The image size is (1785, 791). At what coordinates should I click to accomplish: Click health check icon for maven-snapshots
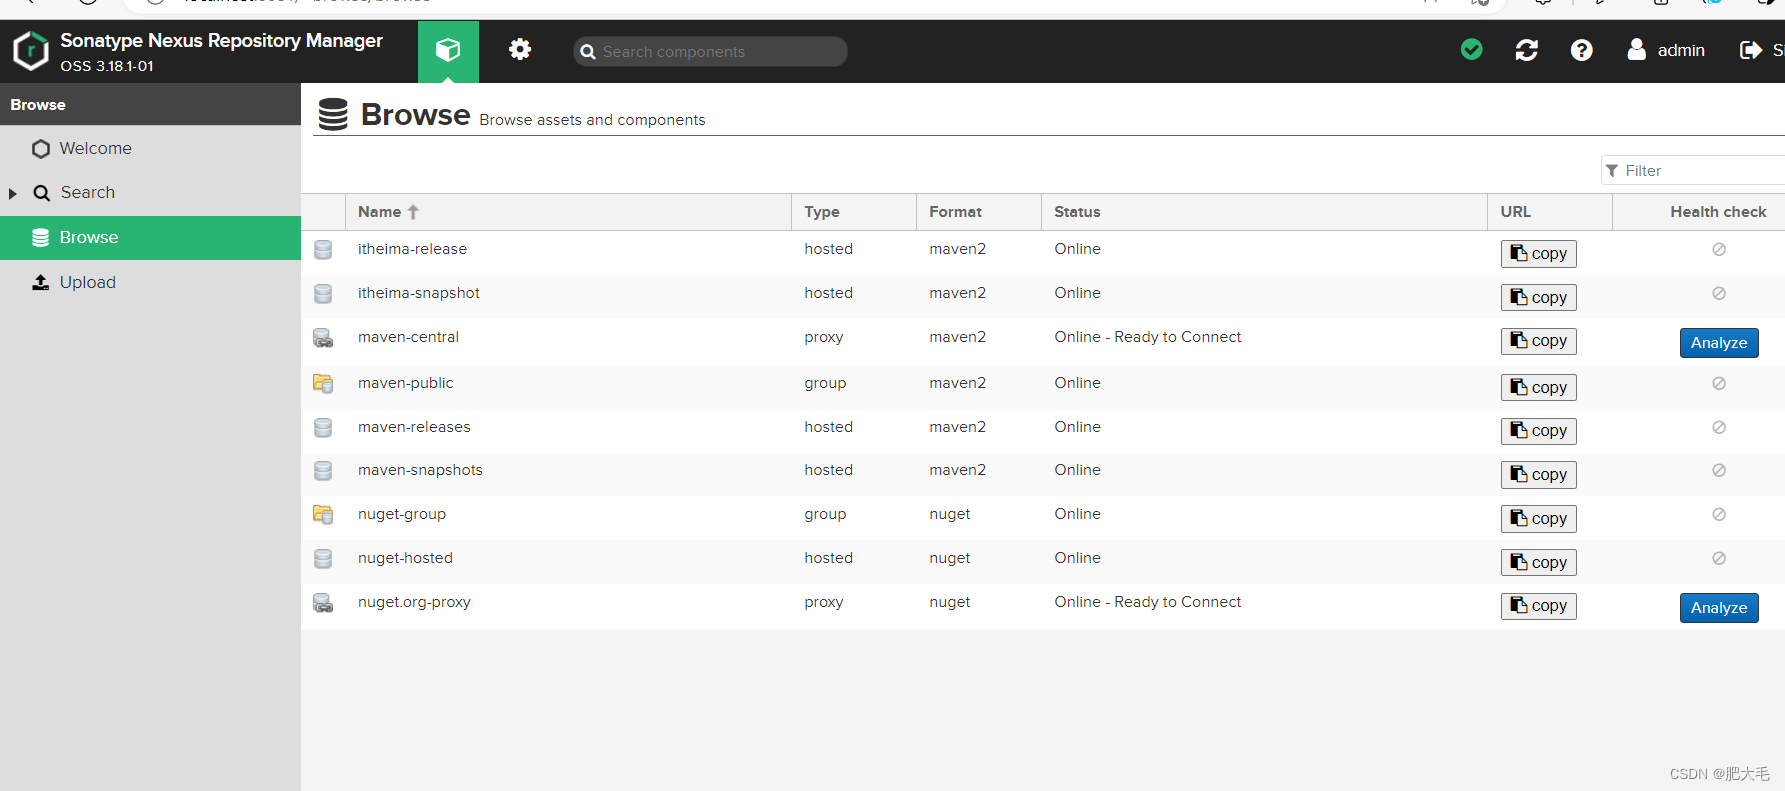click(1719, 470)
